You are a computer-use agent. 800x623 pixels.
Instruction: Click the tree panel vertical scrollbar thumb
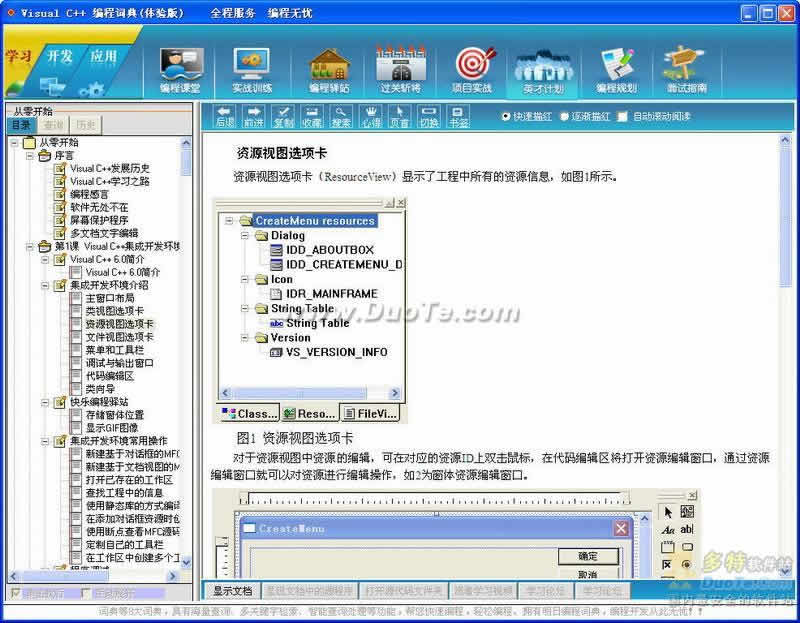point(186,163)
